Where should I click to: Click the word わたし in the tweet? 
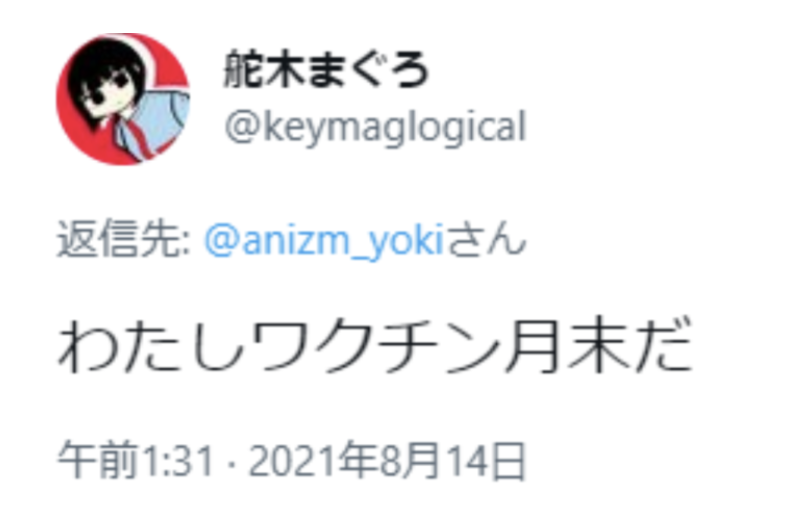point(152,345)
